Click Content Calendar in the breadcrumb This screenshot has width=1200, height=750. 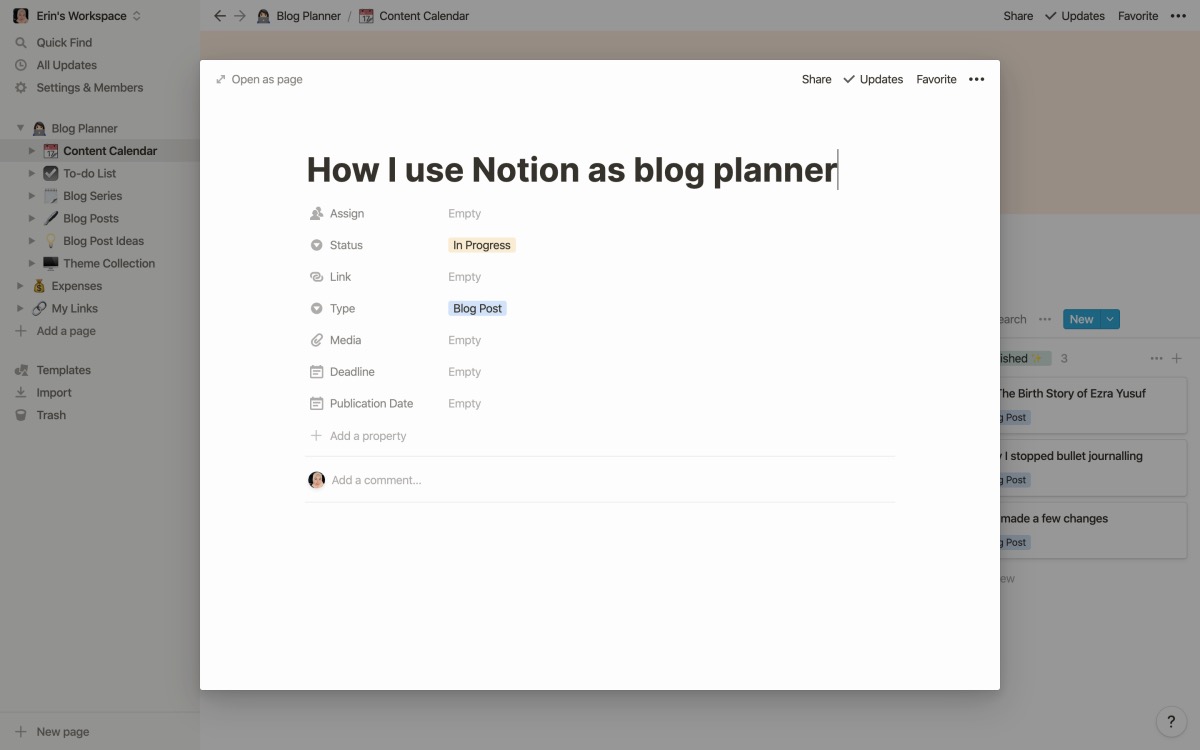coord(414,16)
